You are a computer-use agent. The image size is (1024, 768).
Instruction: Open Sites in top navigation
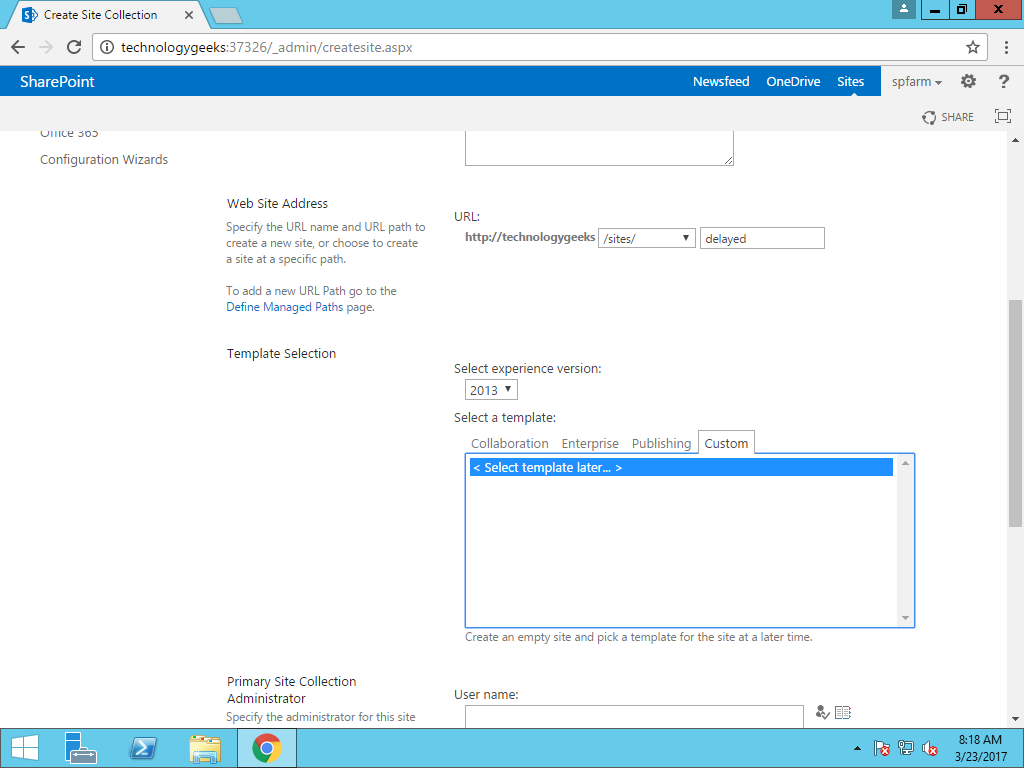(850, 82)
